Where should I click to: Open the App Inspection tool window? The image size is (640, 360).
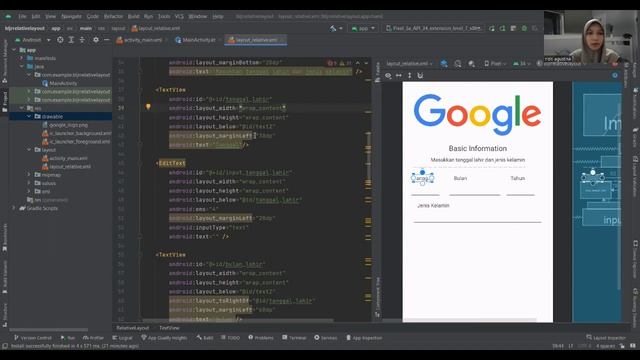coord(364,338)
